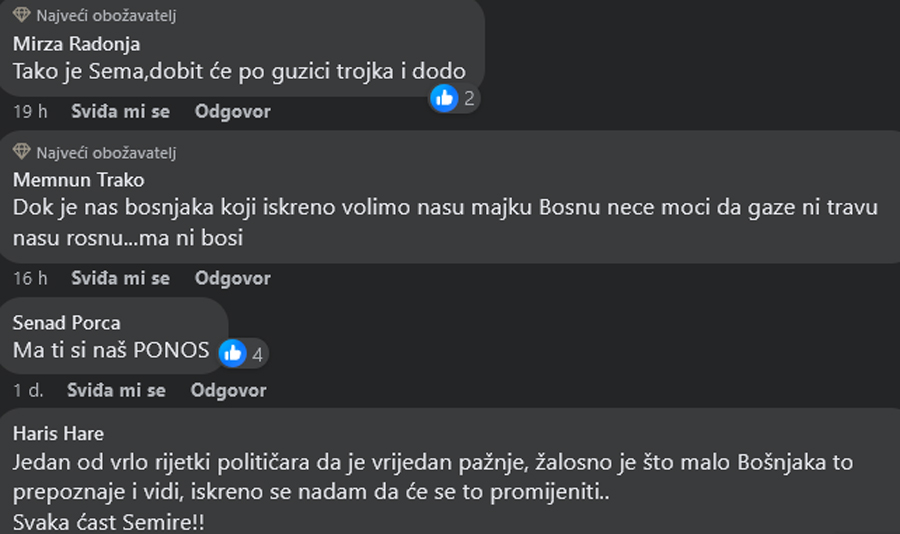Click Najveći obožavatelj label above Memnun Trako
Screen dimensions: 900x534
point(106,153)
